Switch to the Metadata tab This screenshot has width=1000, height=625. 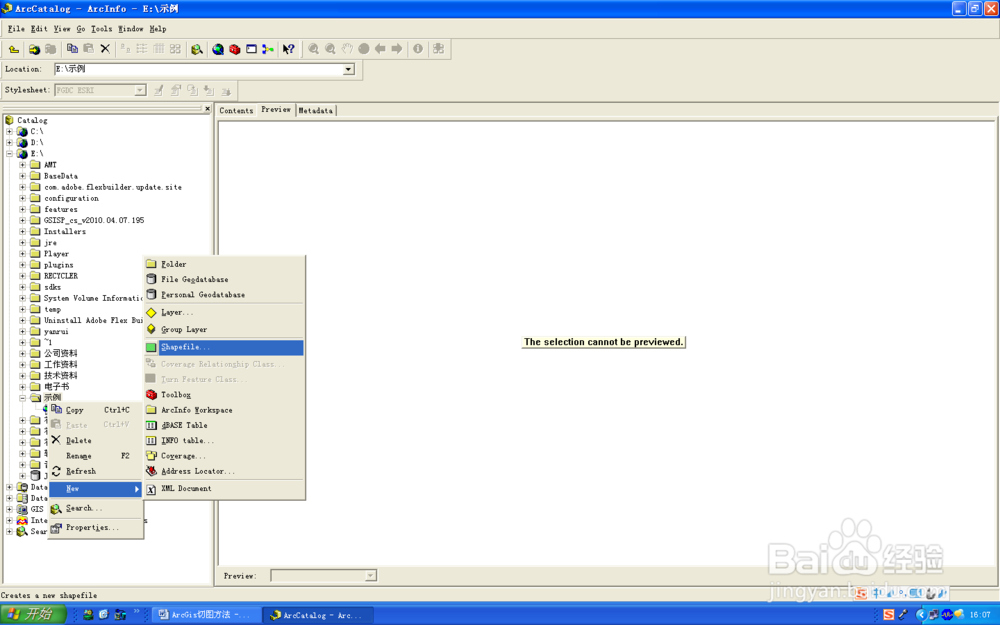(x=316, y=110)
